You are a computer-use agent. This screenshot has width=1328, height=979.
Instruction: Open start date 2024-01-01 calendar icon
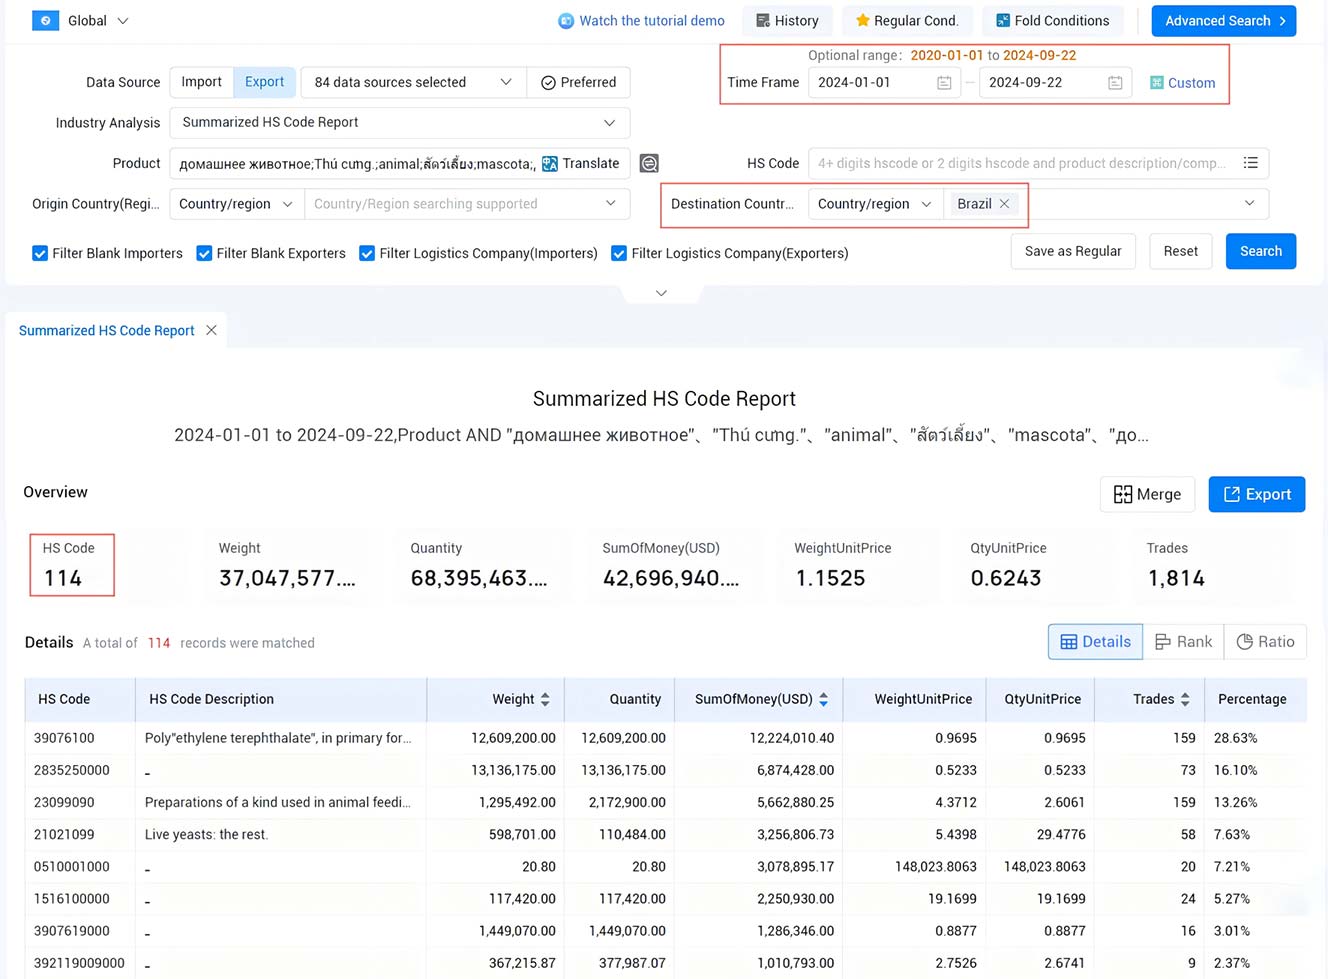point(944,83)
